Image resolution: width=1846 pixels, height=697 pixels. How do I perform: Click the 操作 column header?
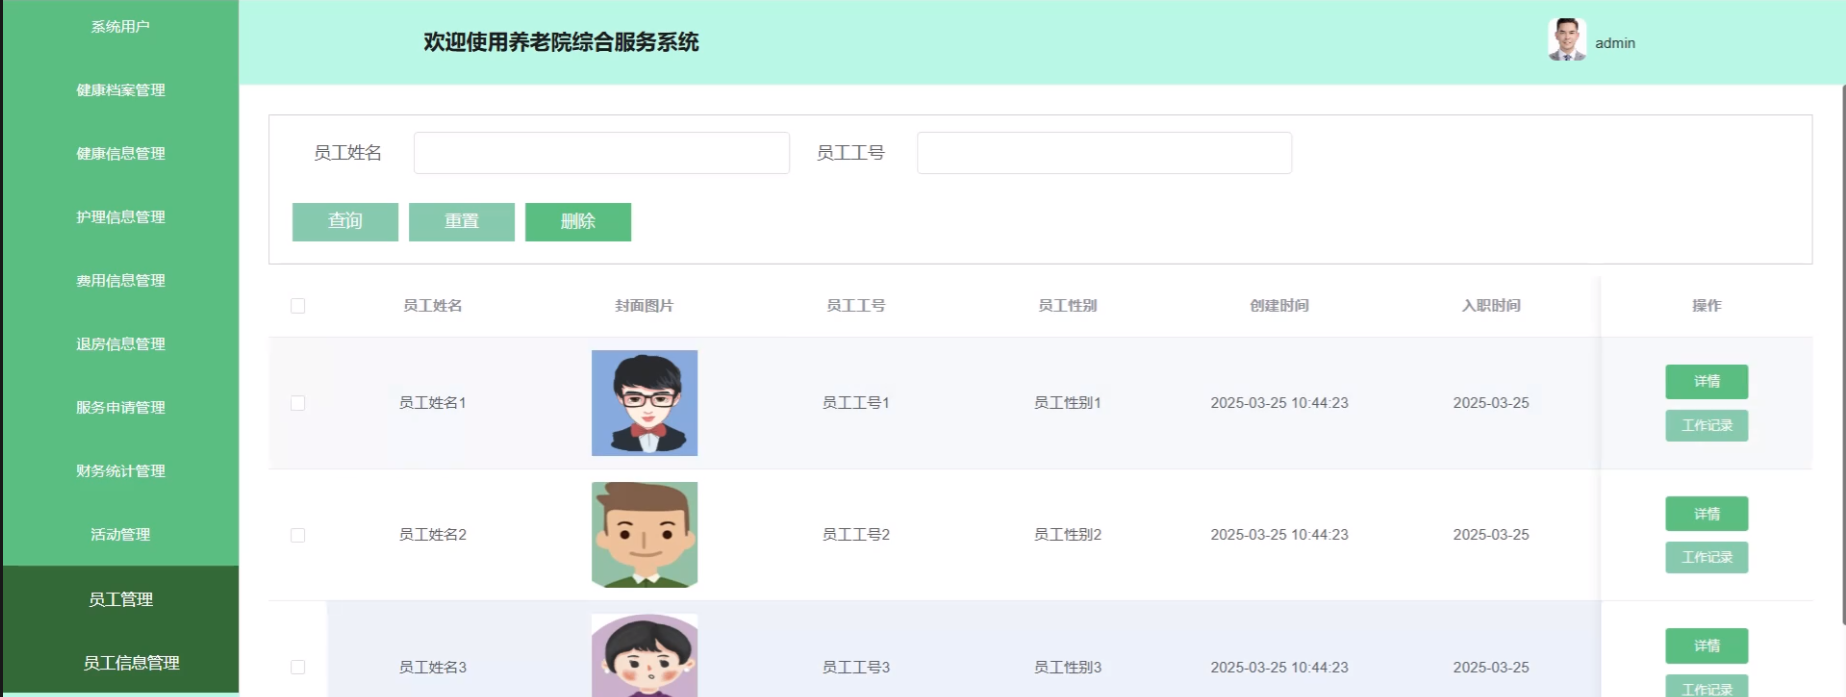(1706, 306)
